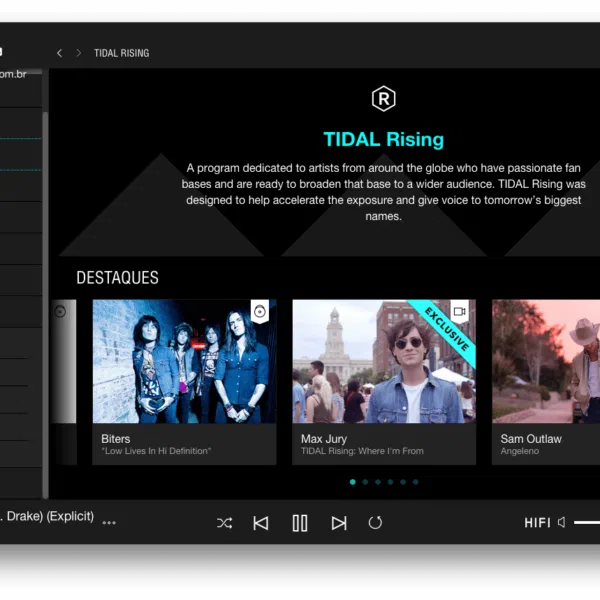Open the three-dot track options menu
Image resolution: width=600 pixels, height=600 pixels.
pyautogui.click(x=109, y=523)
